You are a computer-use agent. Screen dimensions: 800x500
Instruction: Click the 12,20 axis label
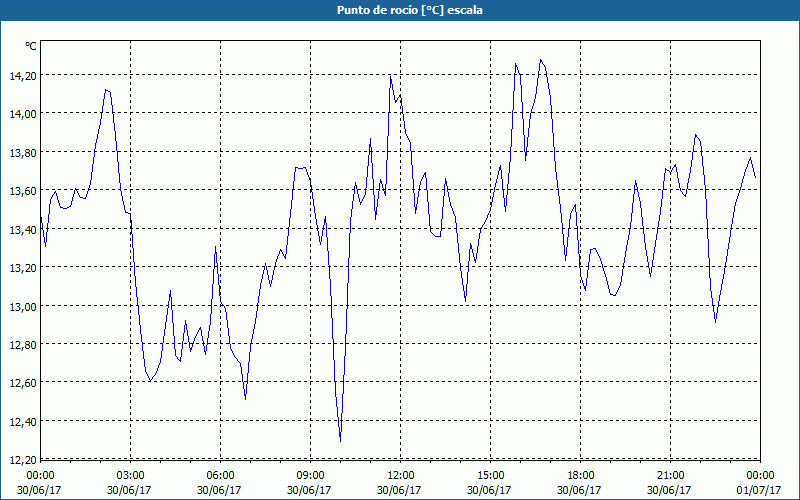(23, 460)
